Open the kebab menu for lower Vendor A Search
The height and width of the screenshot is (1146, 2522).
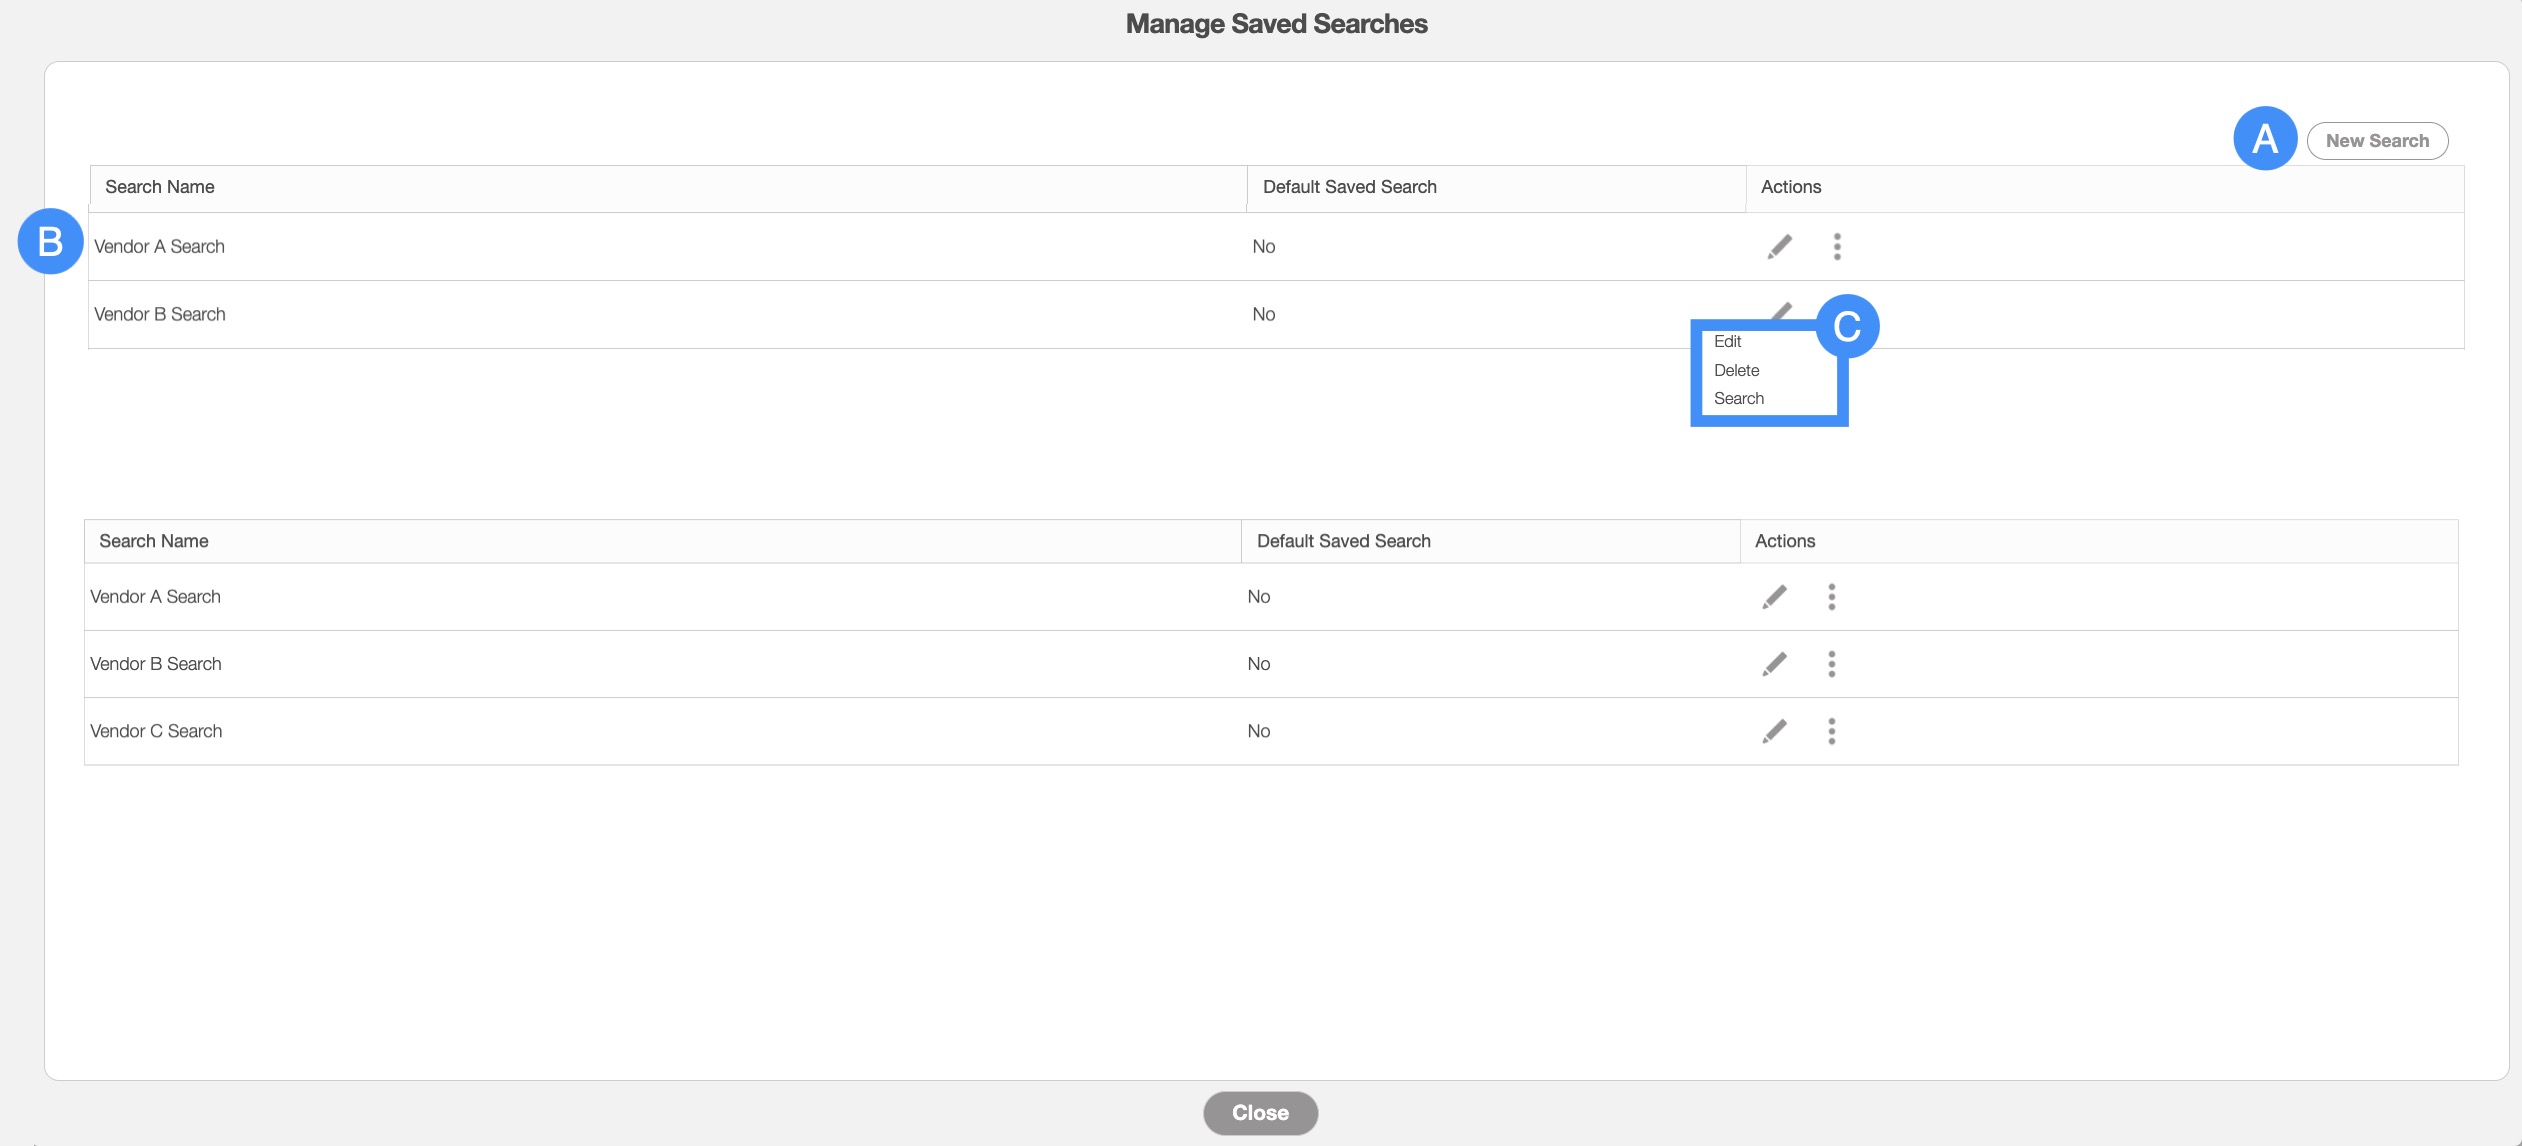coord(1831,597)
